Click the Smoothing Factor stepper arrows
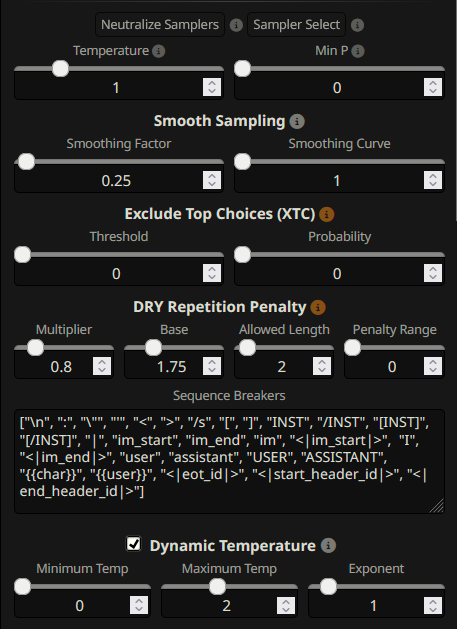The image size is (457, 629). [212, 180]
